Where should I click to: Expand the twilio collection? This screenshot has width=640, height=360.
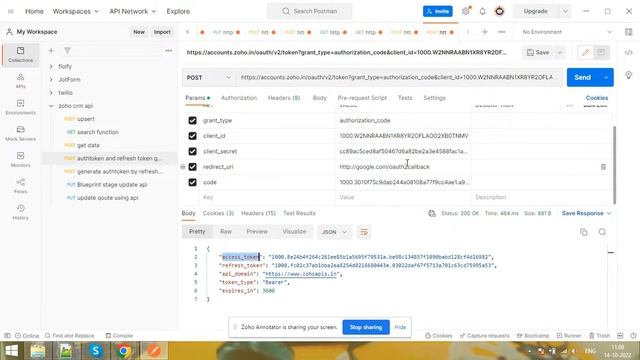[x=51, y=93]
